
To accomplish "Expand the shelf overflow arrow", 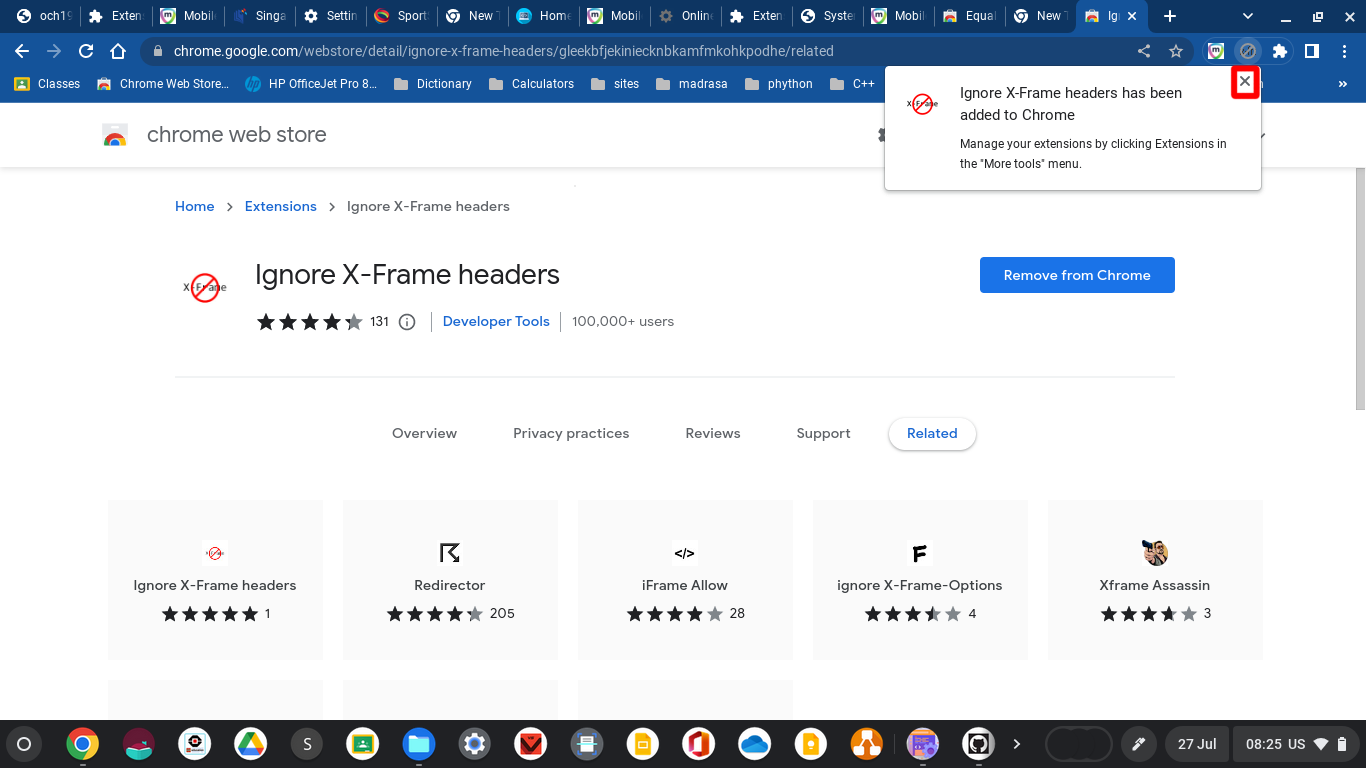I will pyautogui.click(x=1017, y=744).
